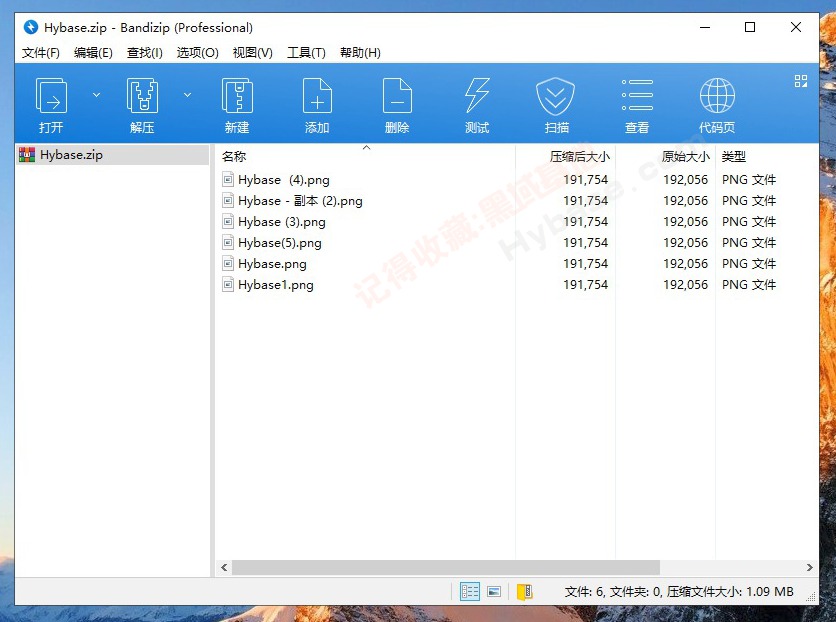Click original size 192,056 of Hybase1.png
Viewport: 836px width, 622px height.
(x=686, y=285)
